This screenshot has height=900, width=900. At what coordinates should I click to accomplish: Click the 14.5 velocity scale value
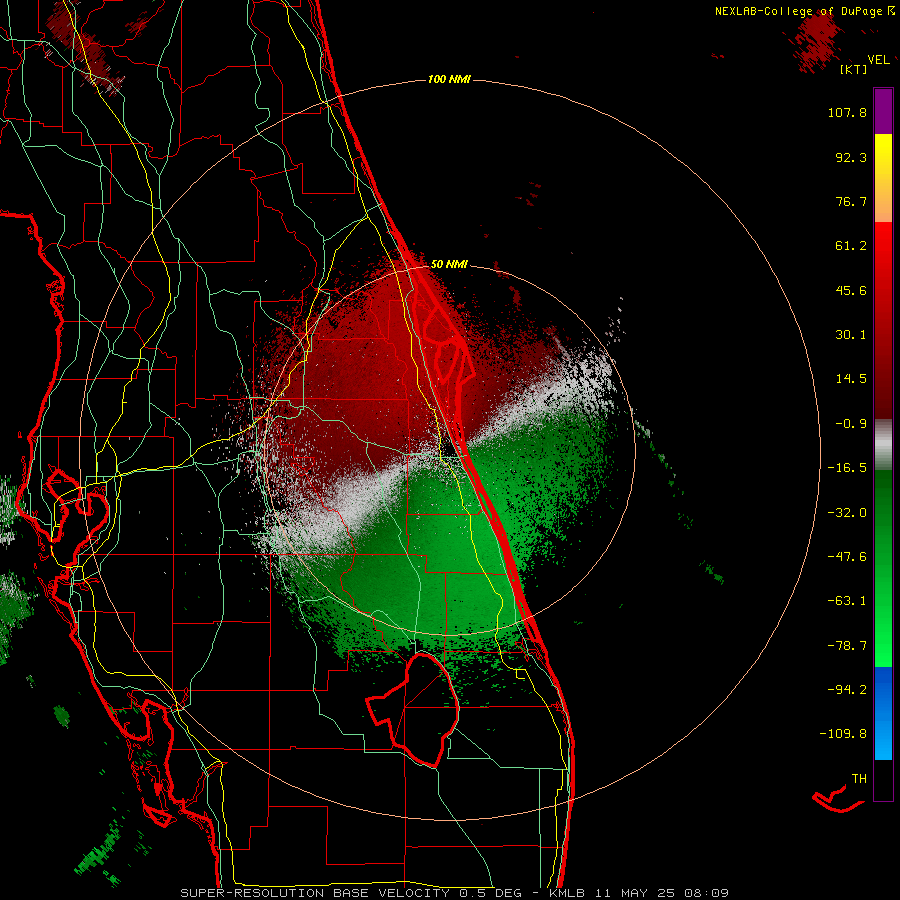(851, 379)
